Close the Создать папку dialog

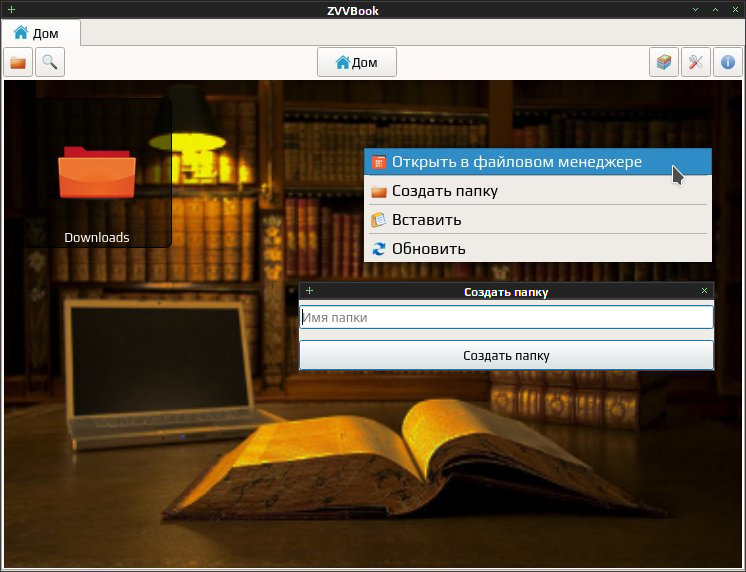click(705, 291)
